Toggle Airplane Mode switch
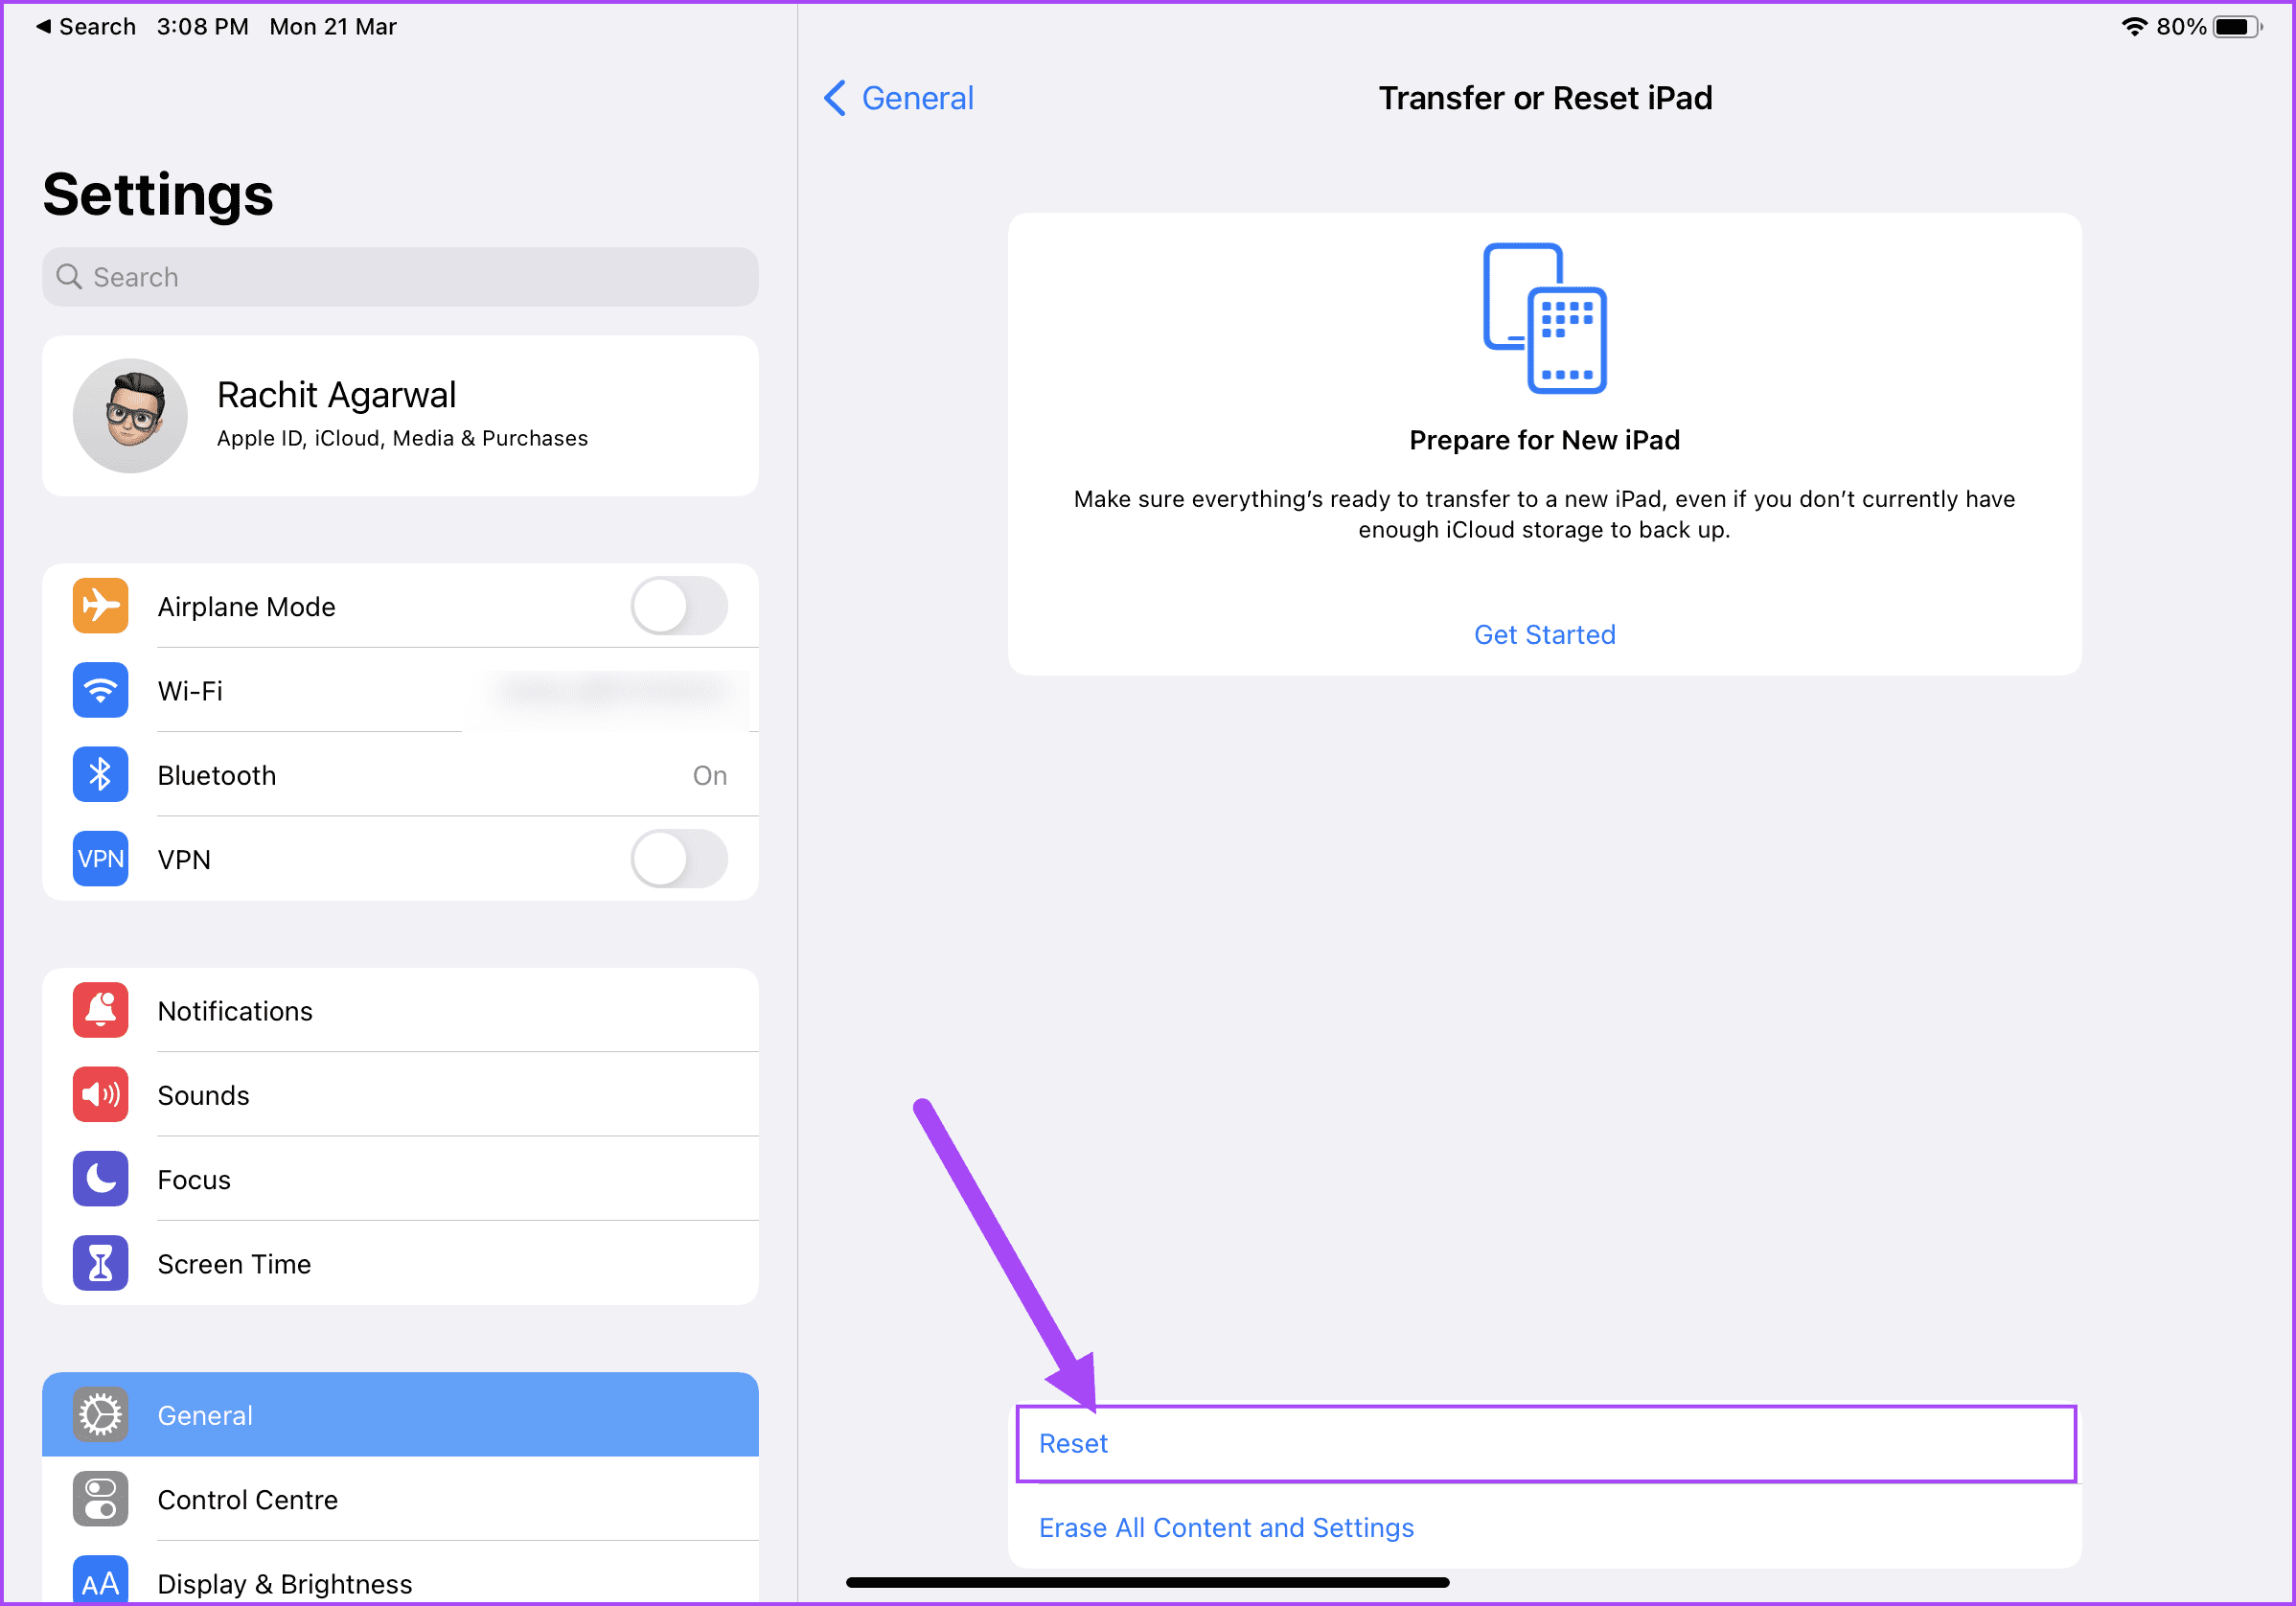 click(x=679, y=606)
